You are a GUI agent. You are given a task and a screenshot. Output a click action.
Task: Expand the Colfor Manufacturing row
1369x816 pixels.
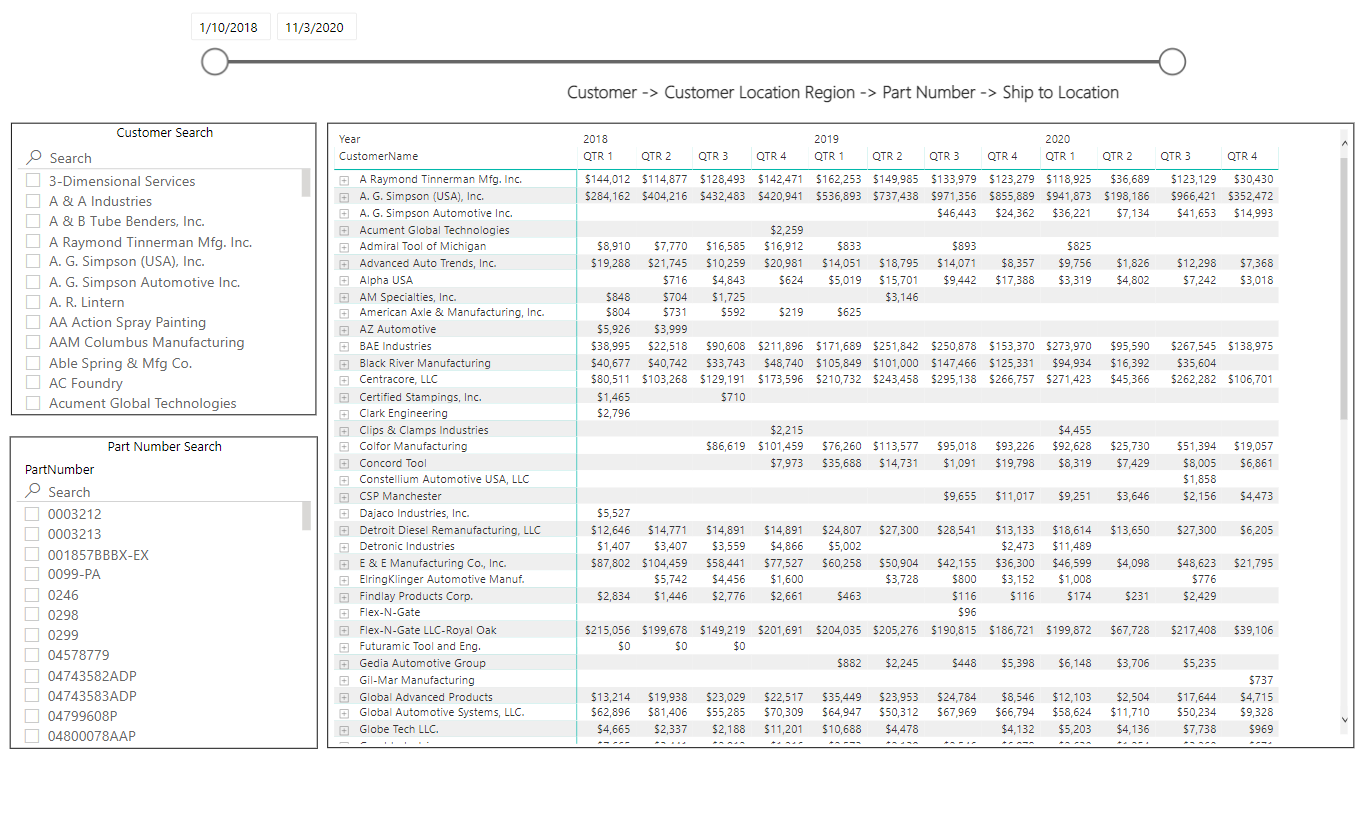pos(344,447)
